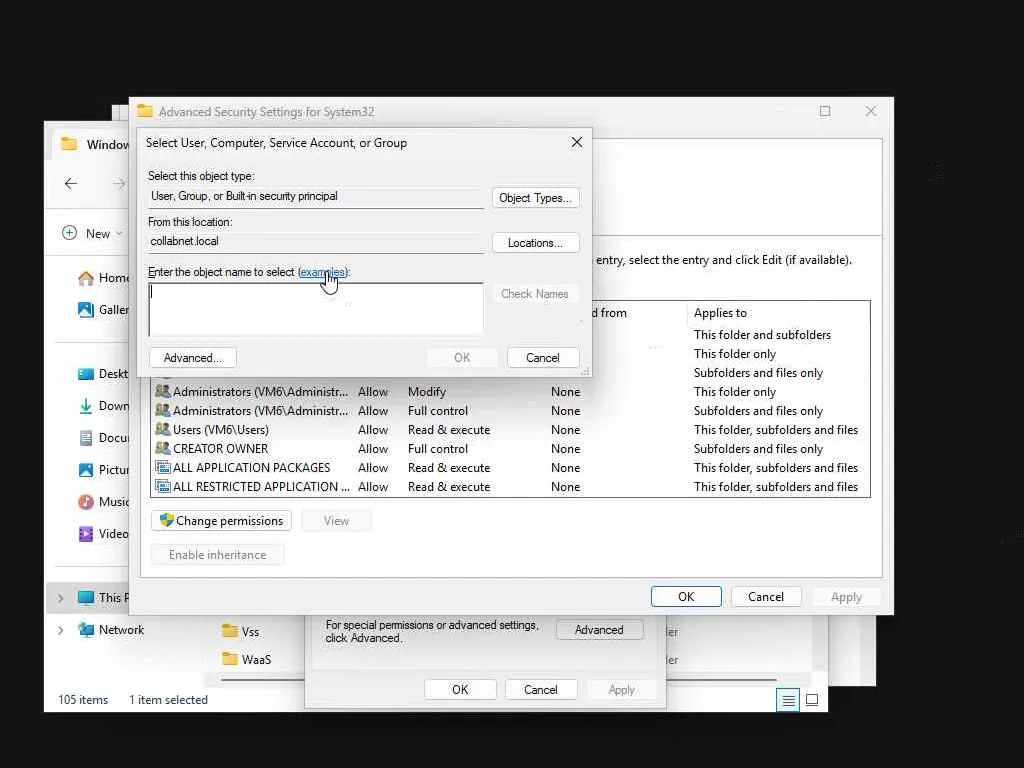This screenshot has height=768, width=1024.
Task: Open the Advanced... search button
Action: tap(193, 358)
